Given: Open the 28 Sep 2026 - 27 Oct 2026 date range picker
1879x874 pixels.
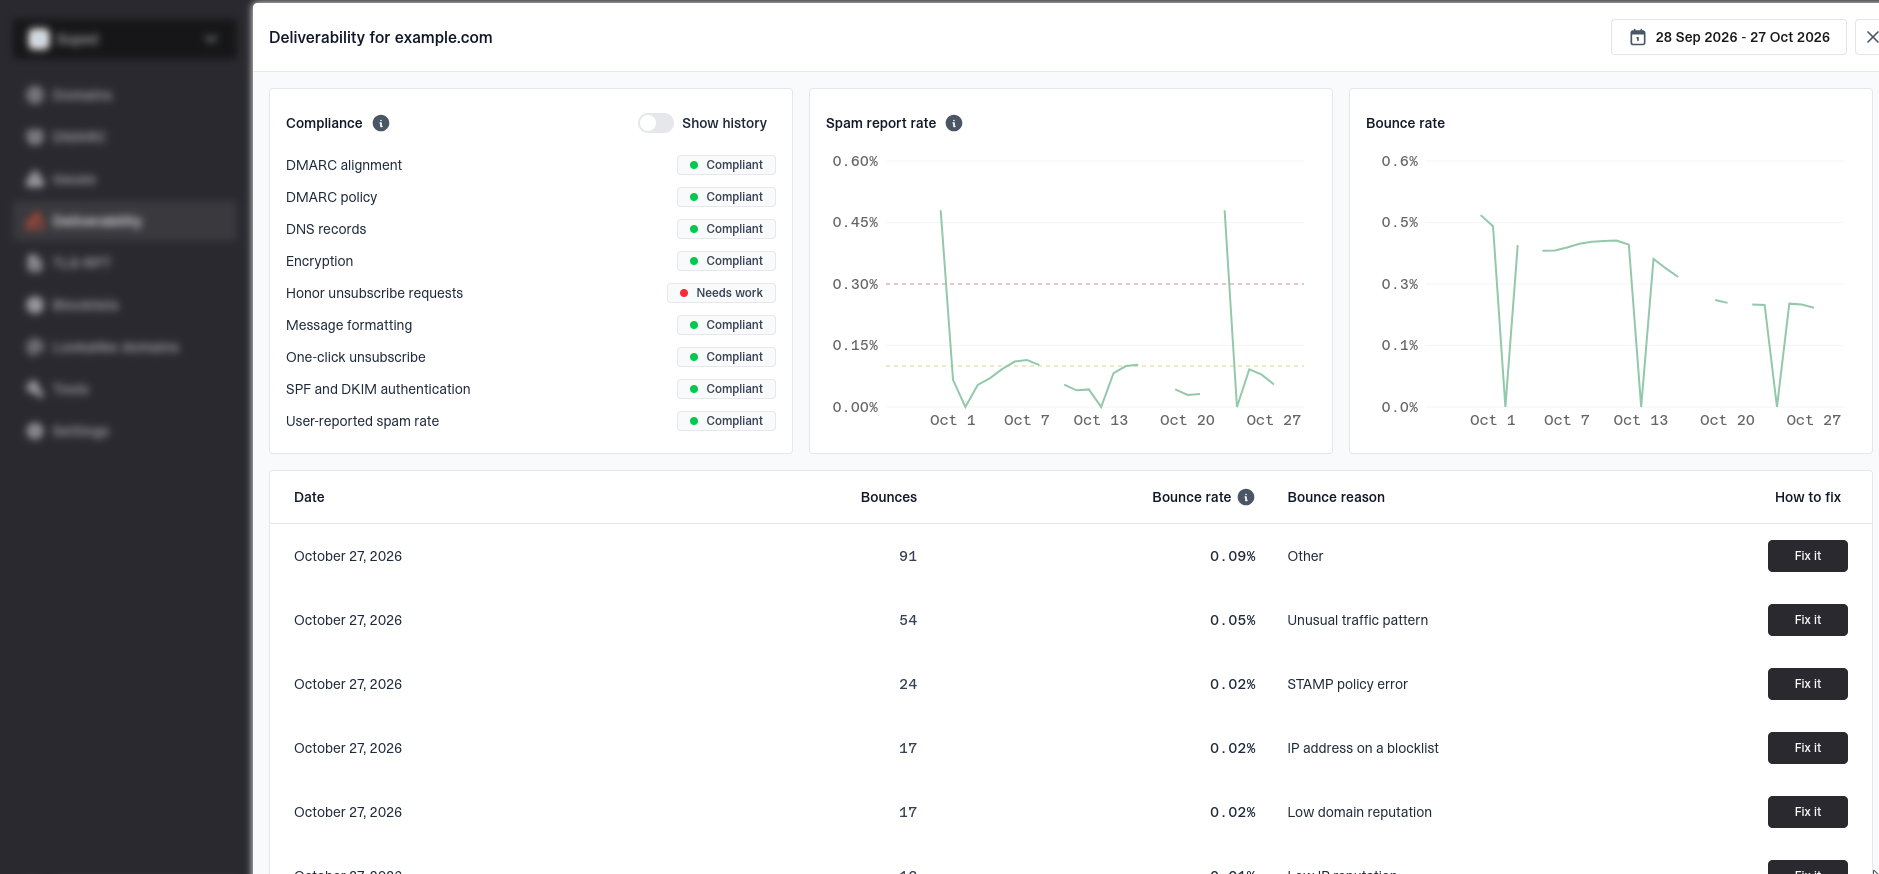Looking at the screenshot, I should pos(1729,37).
